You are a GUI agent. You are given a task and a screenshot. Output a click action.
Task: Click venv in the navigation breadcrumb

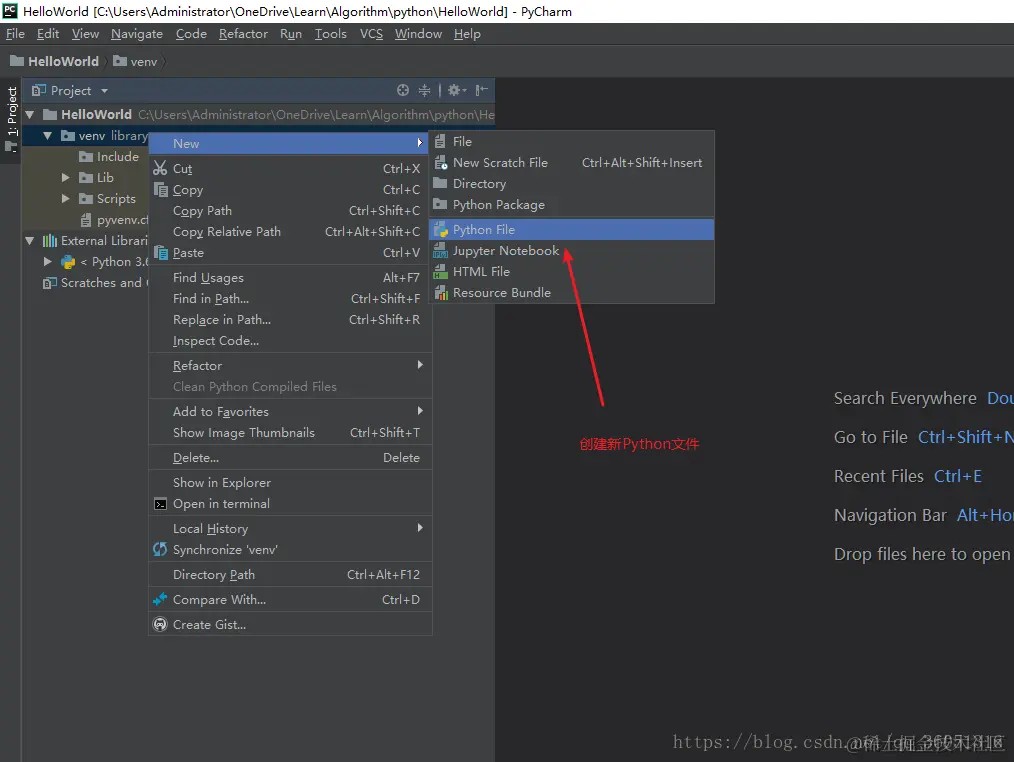(135, 61)
